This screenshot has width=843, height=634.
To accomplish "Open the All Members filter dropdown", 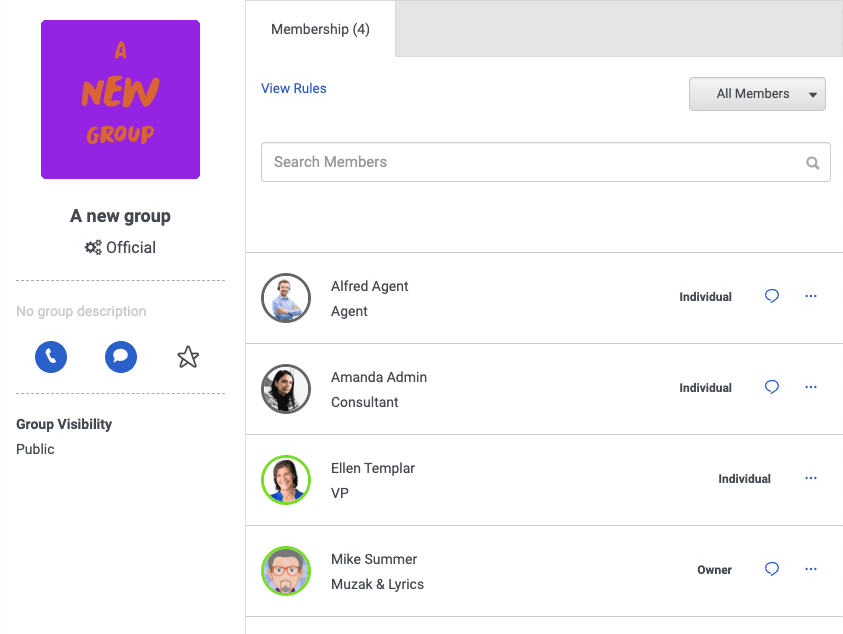I will 757,93.
